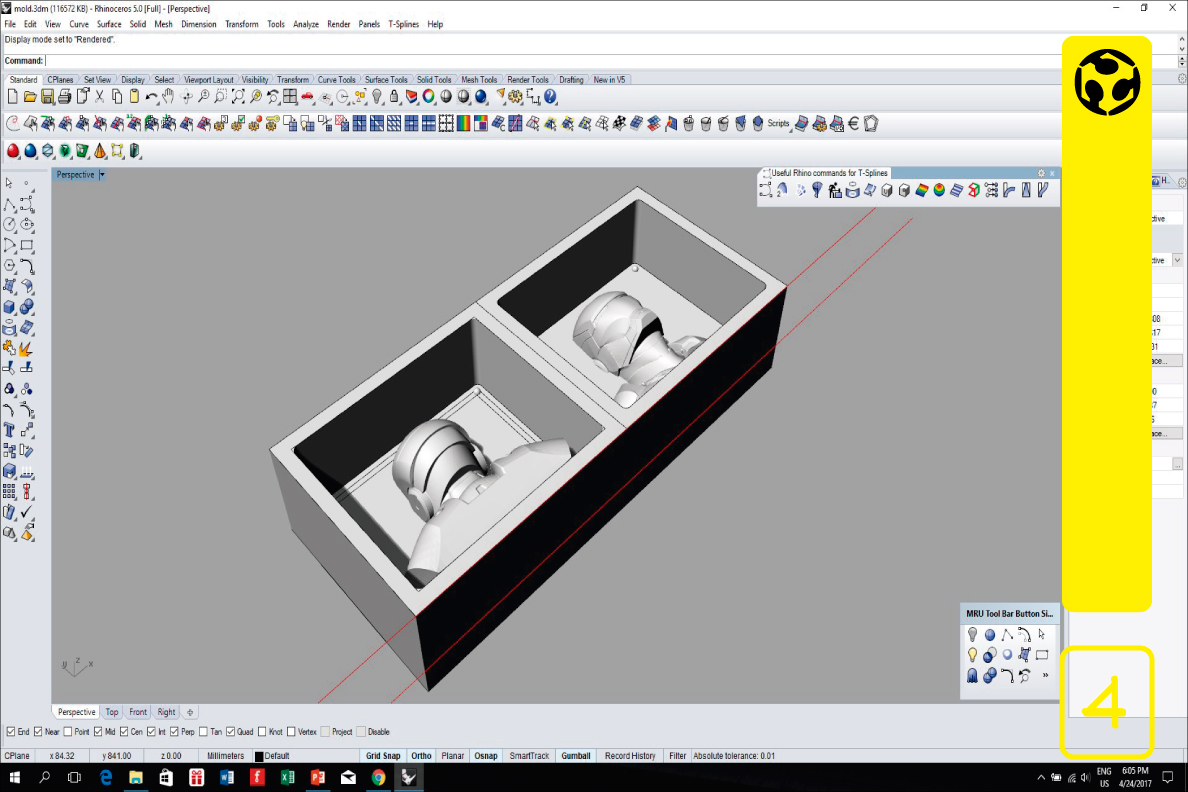The width and height of the screenshot is (1188, 792).
Task: Select the Box solid tool in sidebar
Action: (x=9, y=307)
